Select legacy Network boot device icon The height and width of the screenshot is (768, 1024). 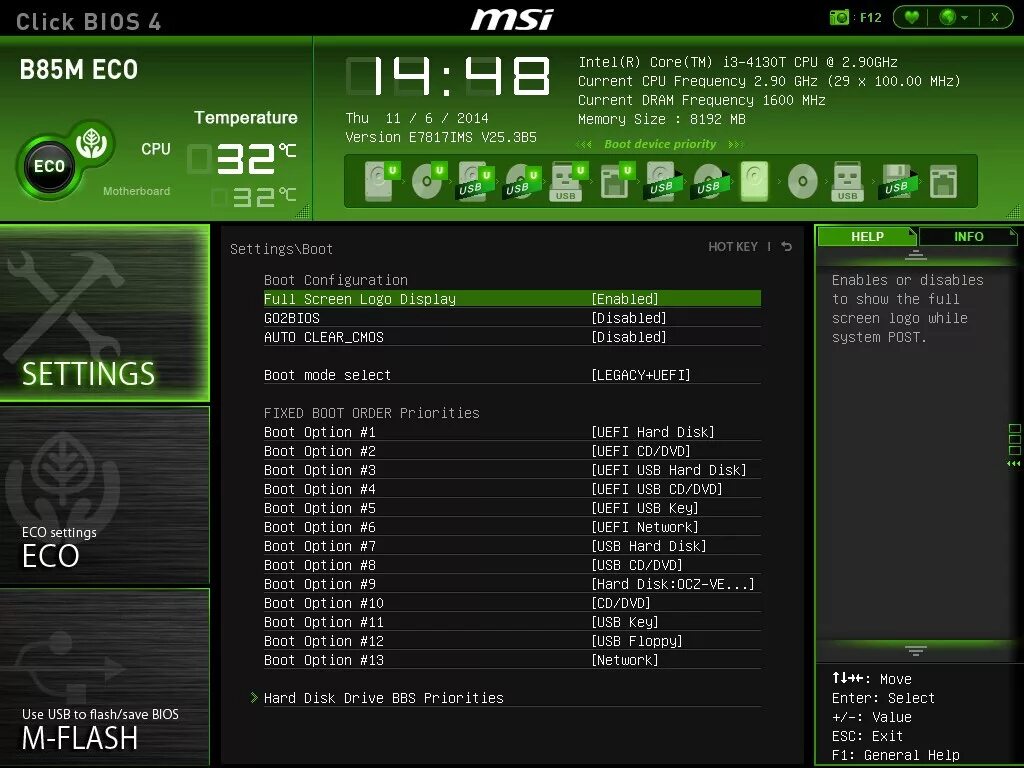(x=943, y=181)
